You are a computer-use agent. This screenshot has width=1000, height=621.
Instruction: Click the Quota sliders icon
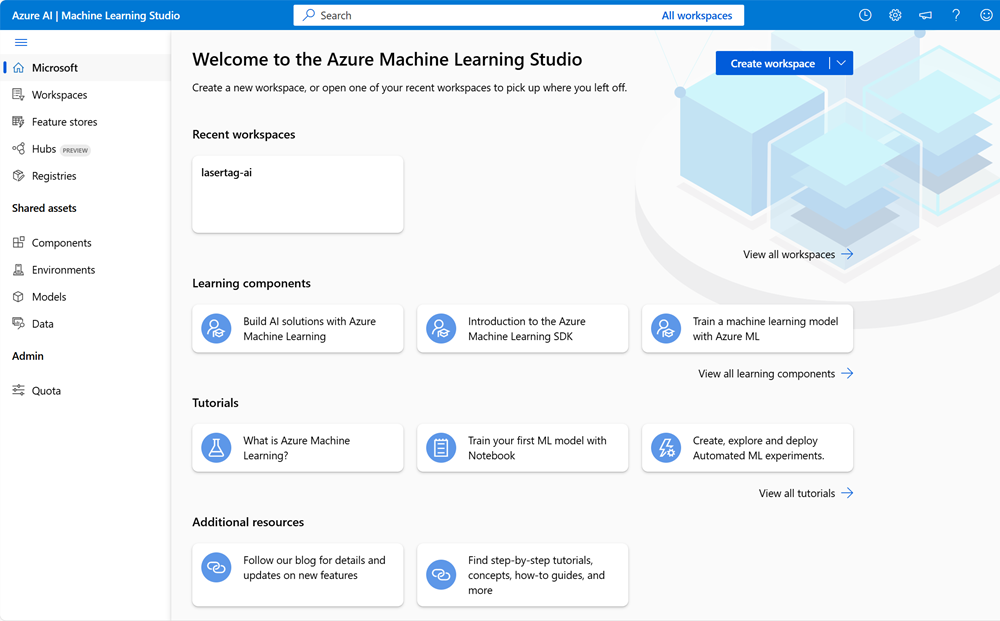click(x=18, y=390)
